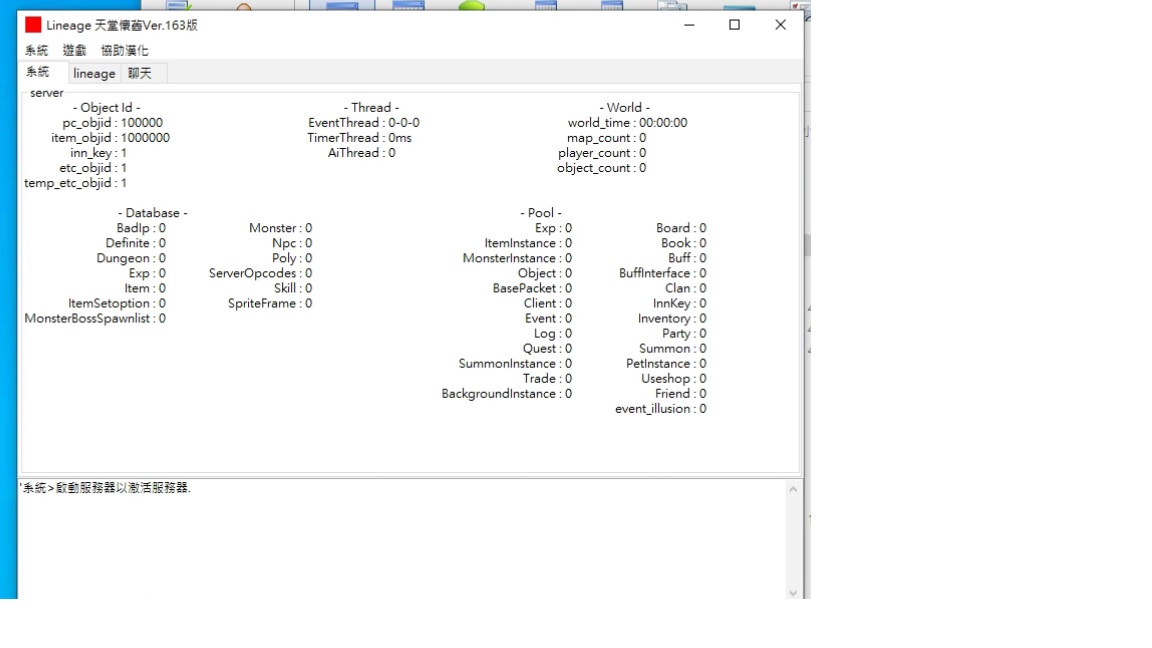Image resolution: width=1152 pixels, height=648 pixels.
Task: Click the BackgroundInstance : 0 pool entry
Action: point(507,394)
